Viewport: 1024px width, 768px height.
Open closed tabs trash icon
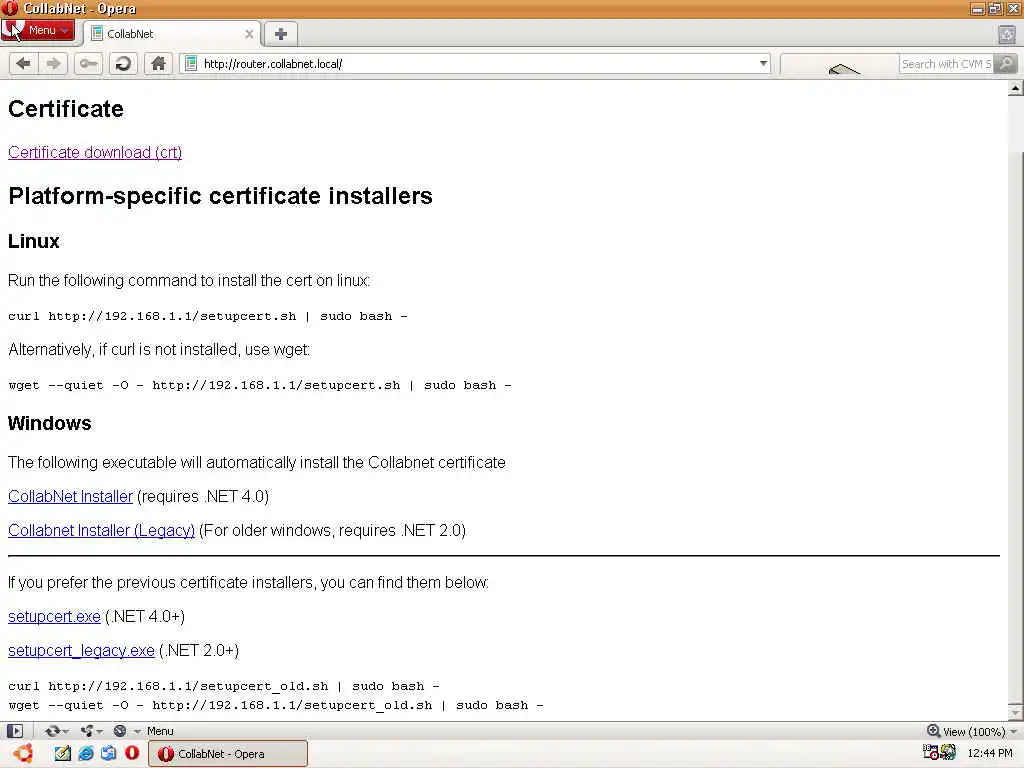[x=1008, y=34]
